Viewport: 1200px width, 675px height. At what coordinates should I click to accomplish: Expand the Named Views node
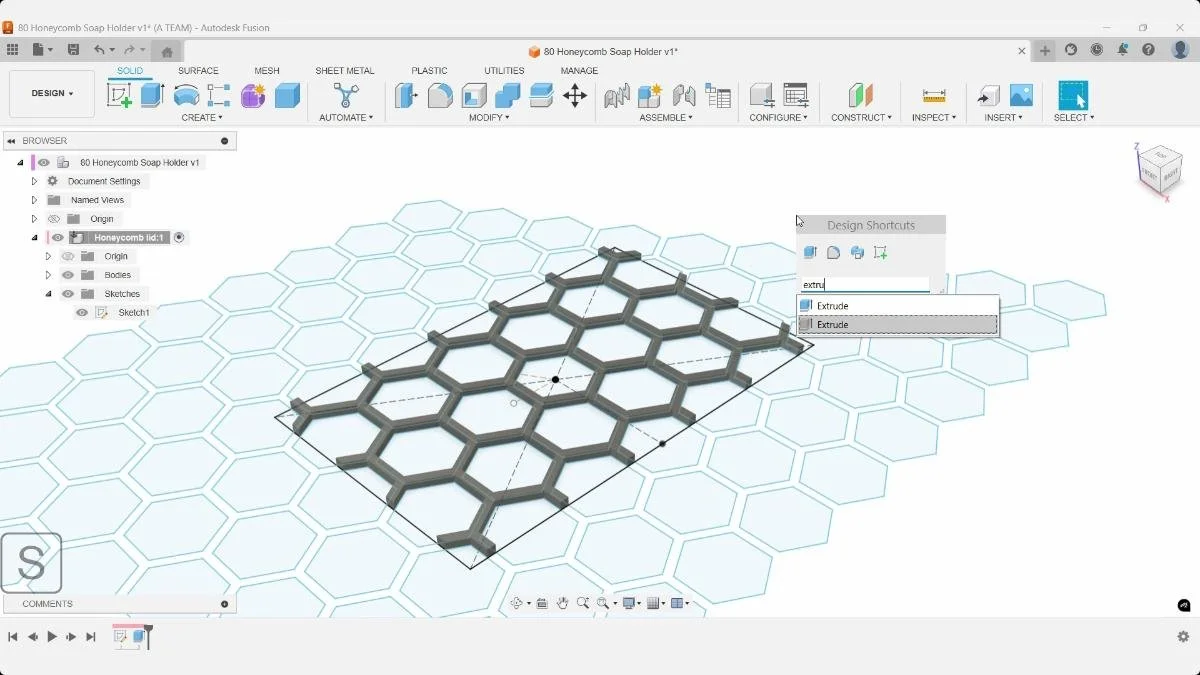pyautogui.click(x=34, y=200)
